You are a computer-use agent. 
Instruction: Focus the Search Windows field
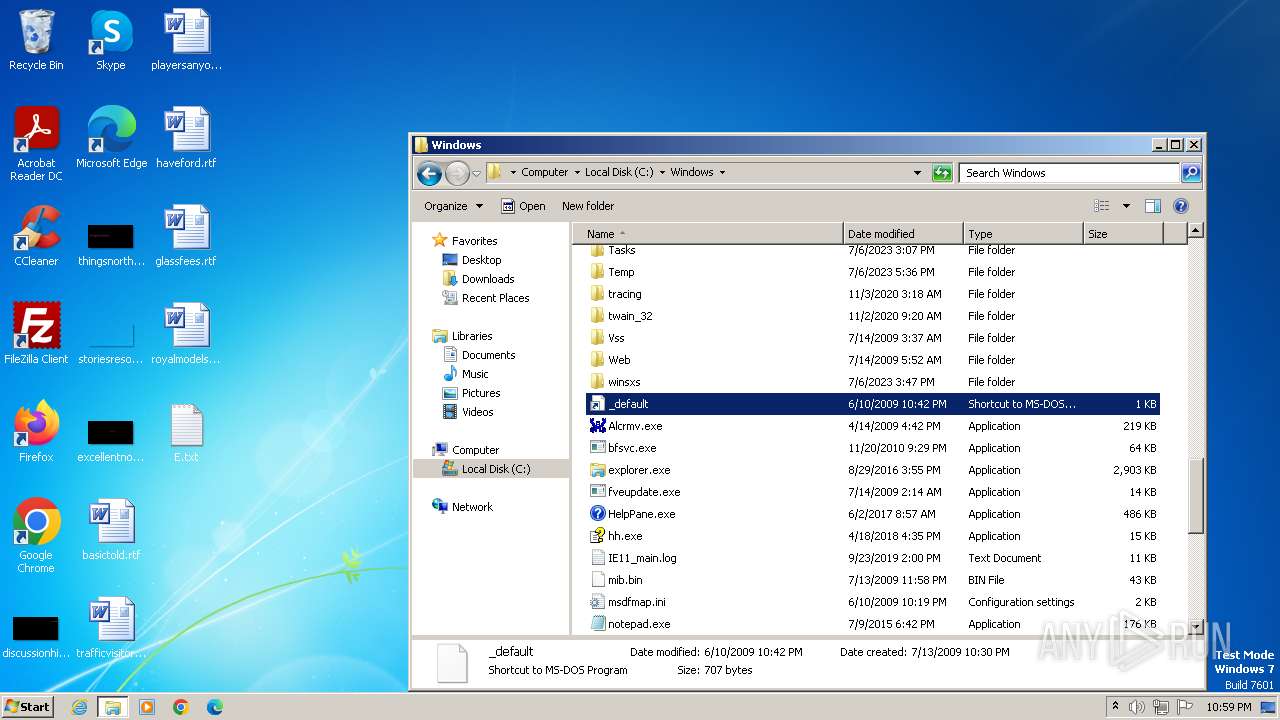(1068, 173)
